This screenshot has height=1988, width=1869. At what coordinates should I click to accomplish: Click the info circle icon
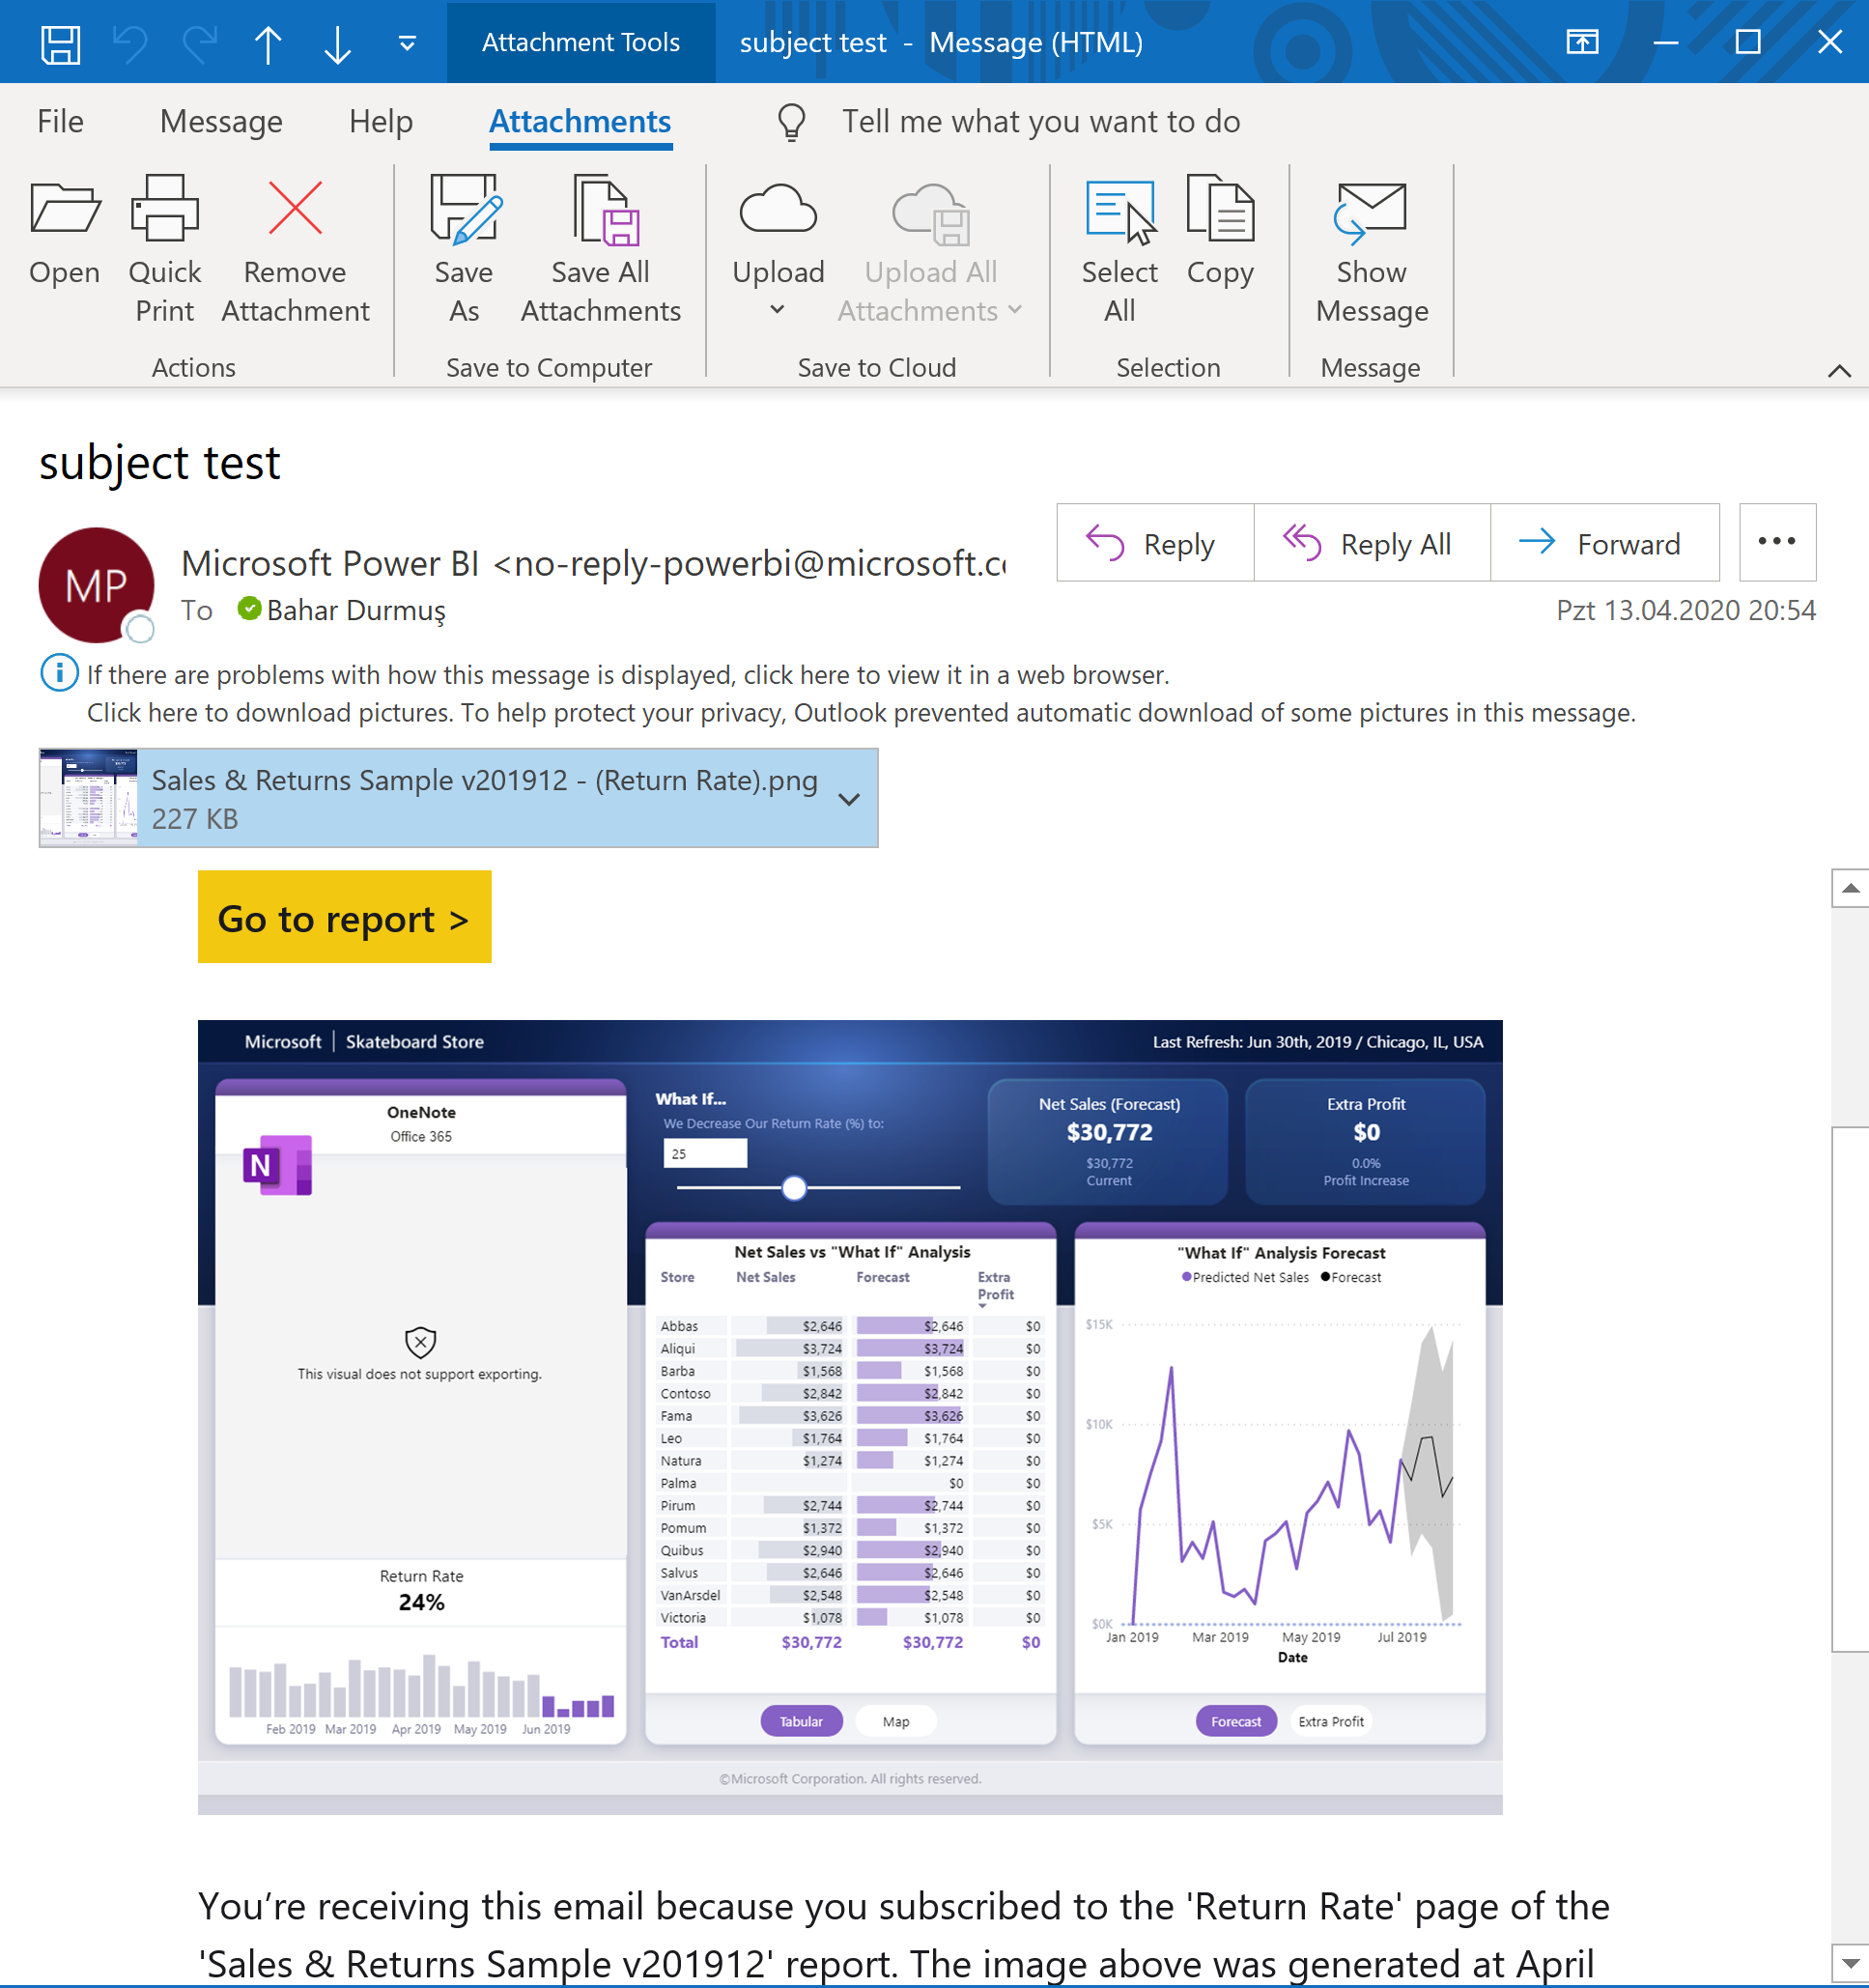(x=59, y=672)
